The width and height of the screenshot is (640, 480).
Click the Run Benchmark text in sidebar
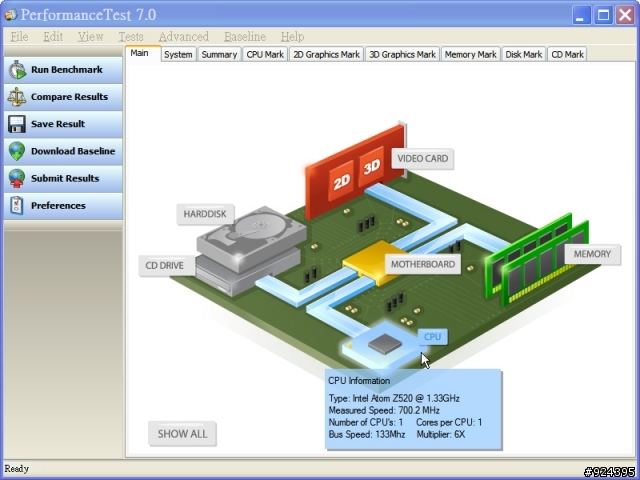(67, 70)
